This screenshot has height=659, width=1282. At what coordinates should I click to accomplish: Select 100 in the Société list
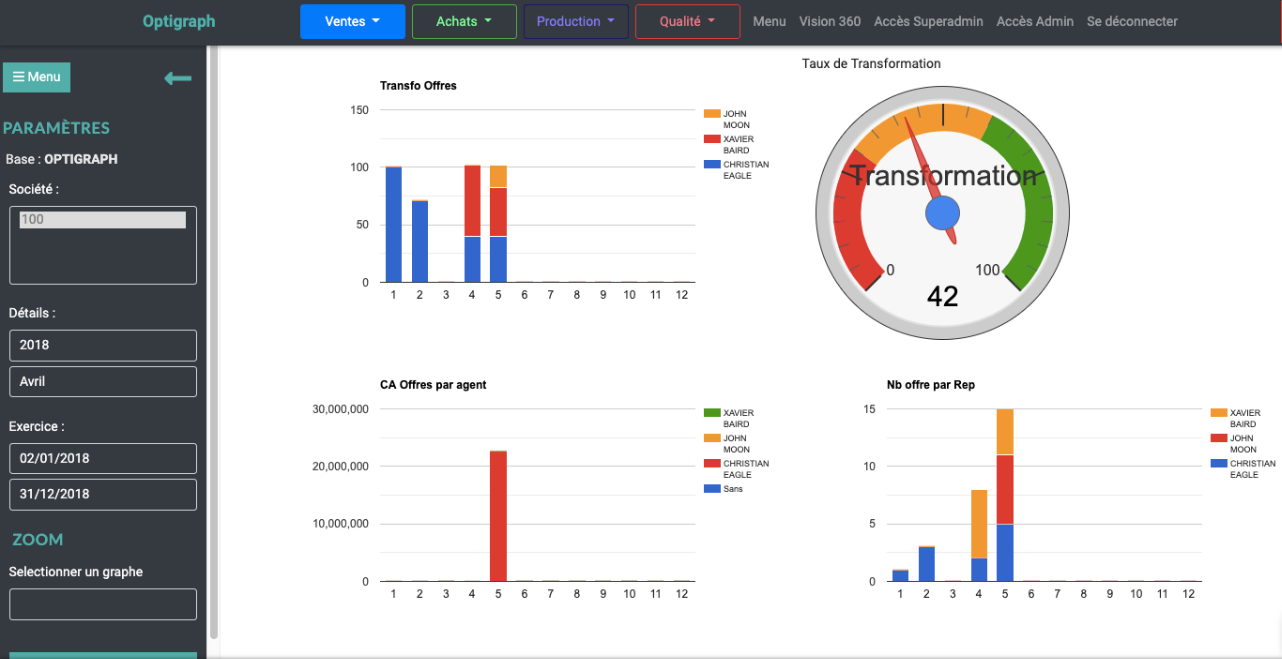coord(102,219)
